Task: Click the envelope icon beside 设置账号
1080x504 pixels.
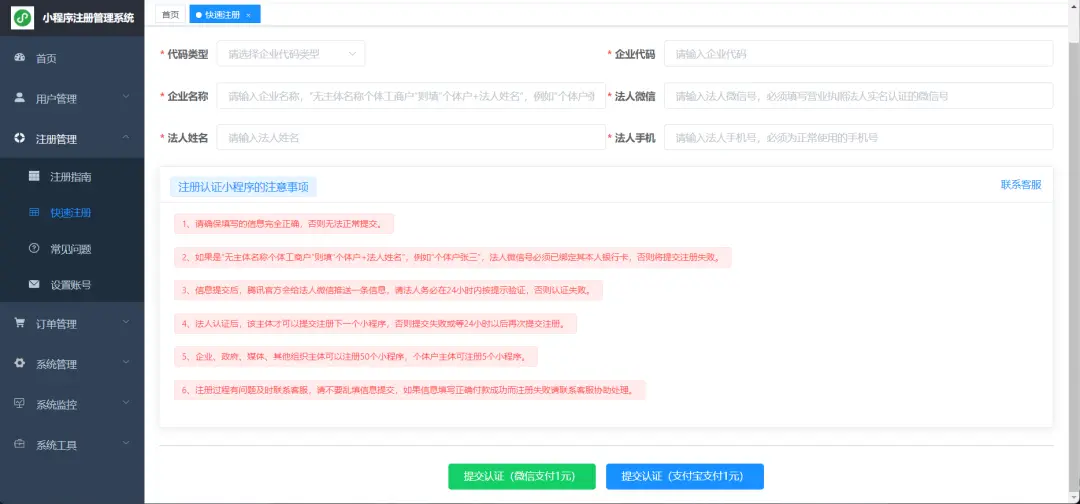Action: pos(34,284)
